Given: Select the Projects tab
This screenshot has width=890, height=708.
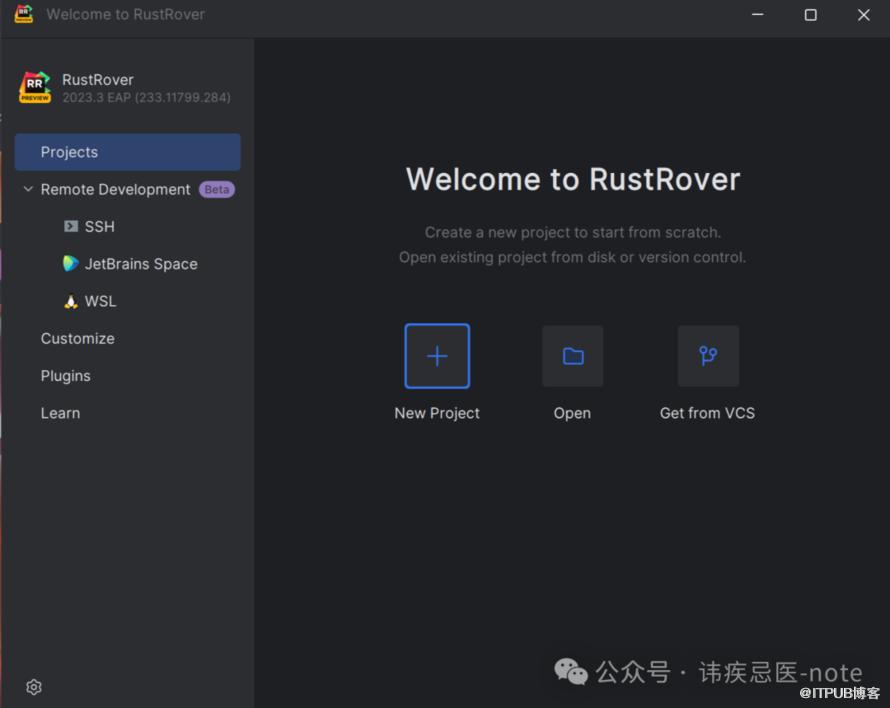Looking at the screenshot, I should tap(127, 152).
